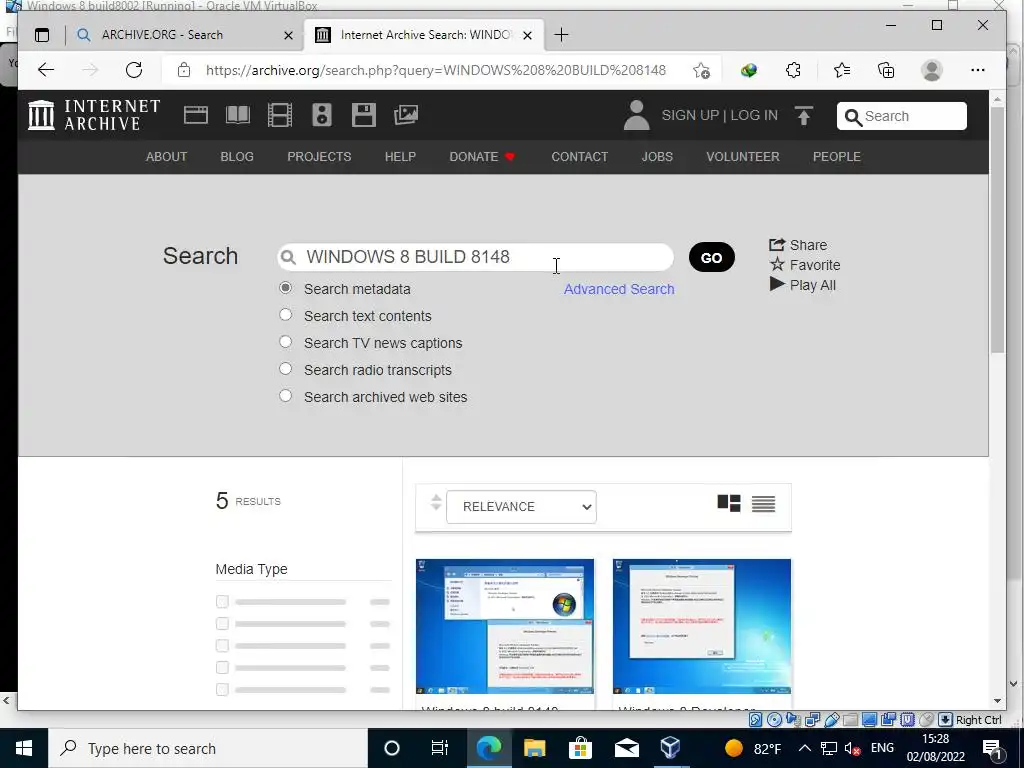Open the Video film-strip icon
1024x768 pixels.
coord(280,115)
